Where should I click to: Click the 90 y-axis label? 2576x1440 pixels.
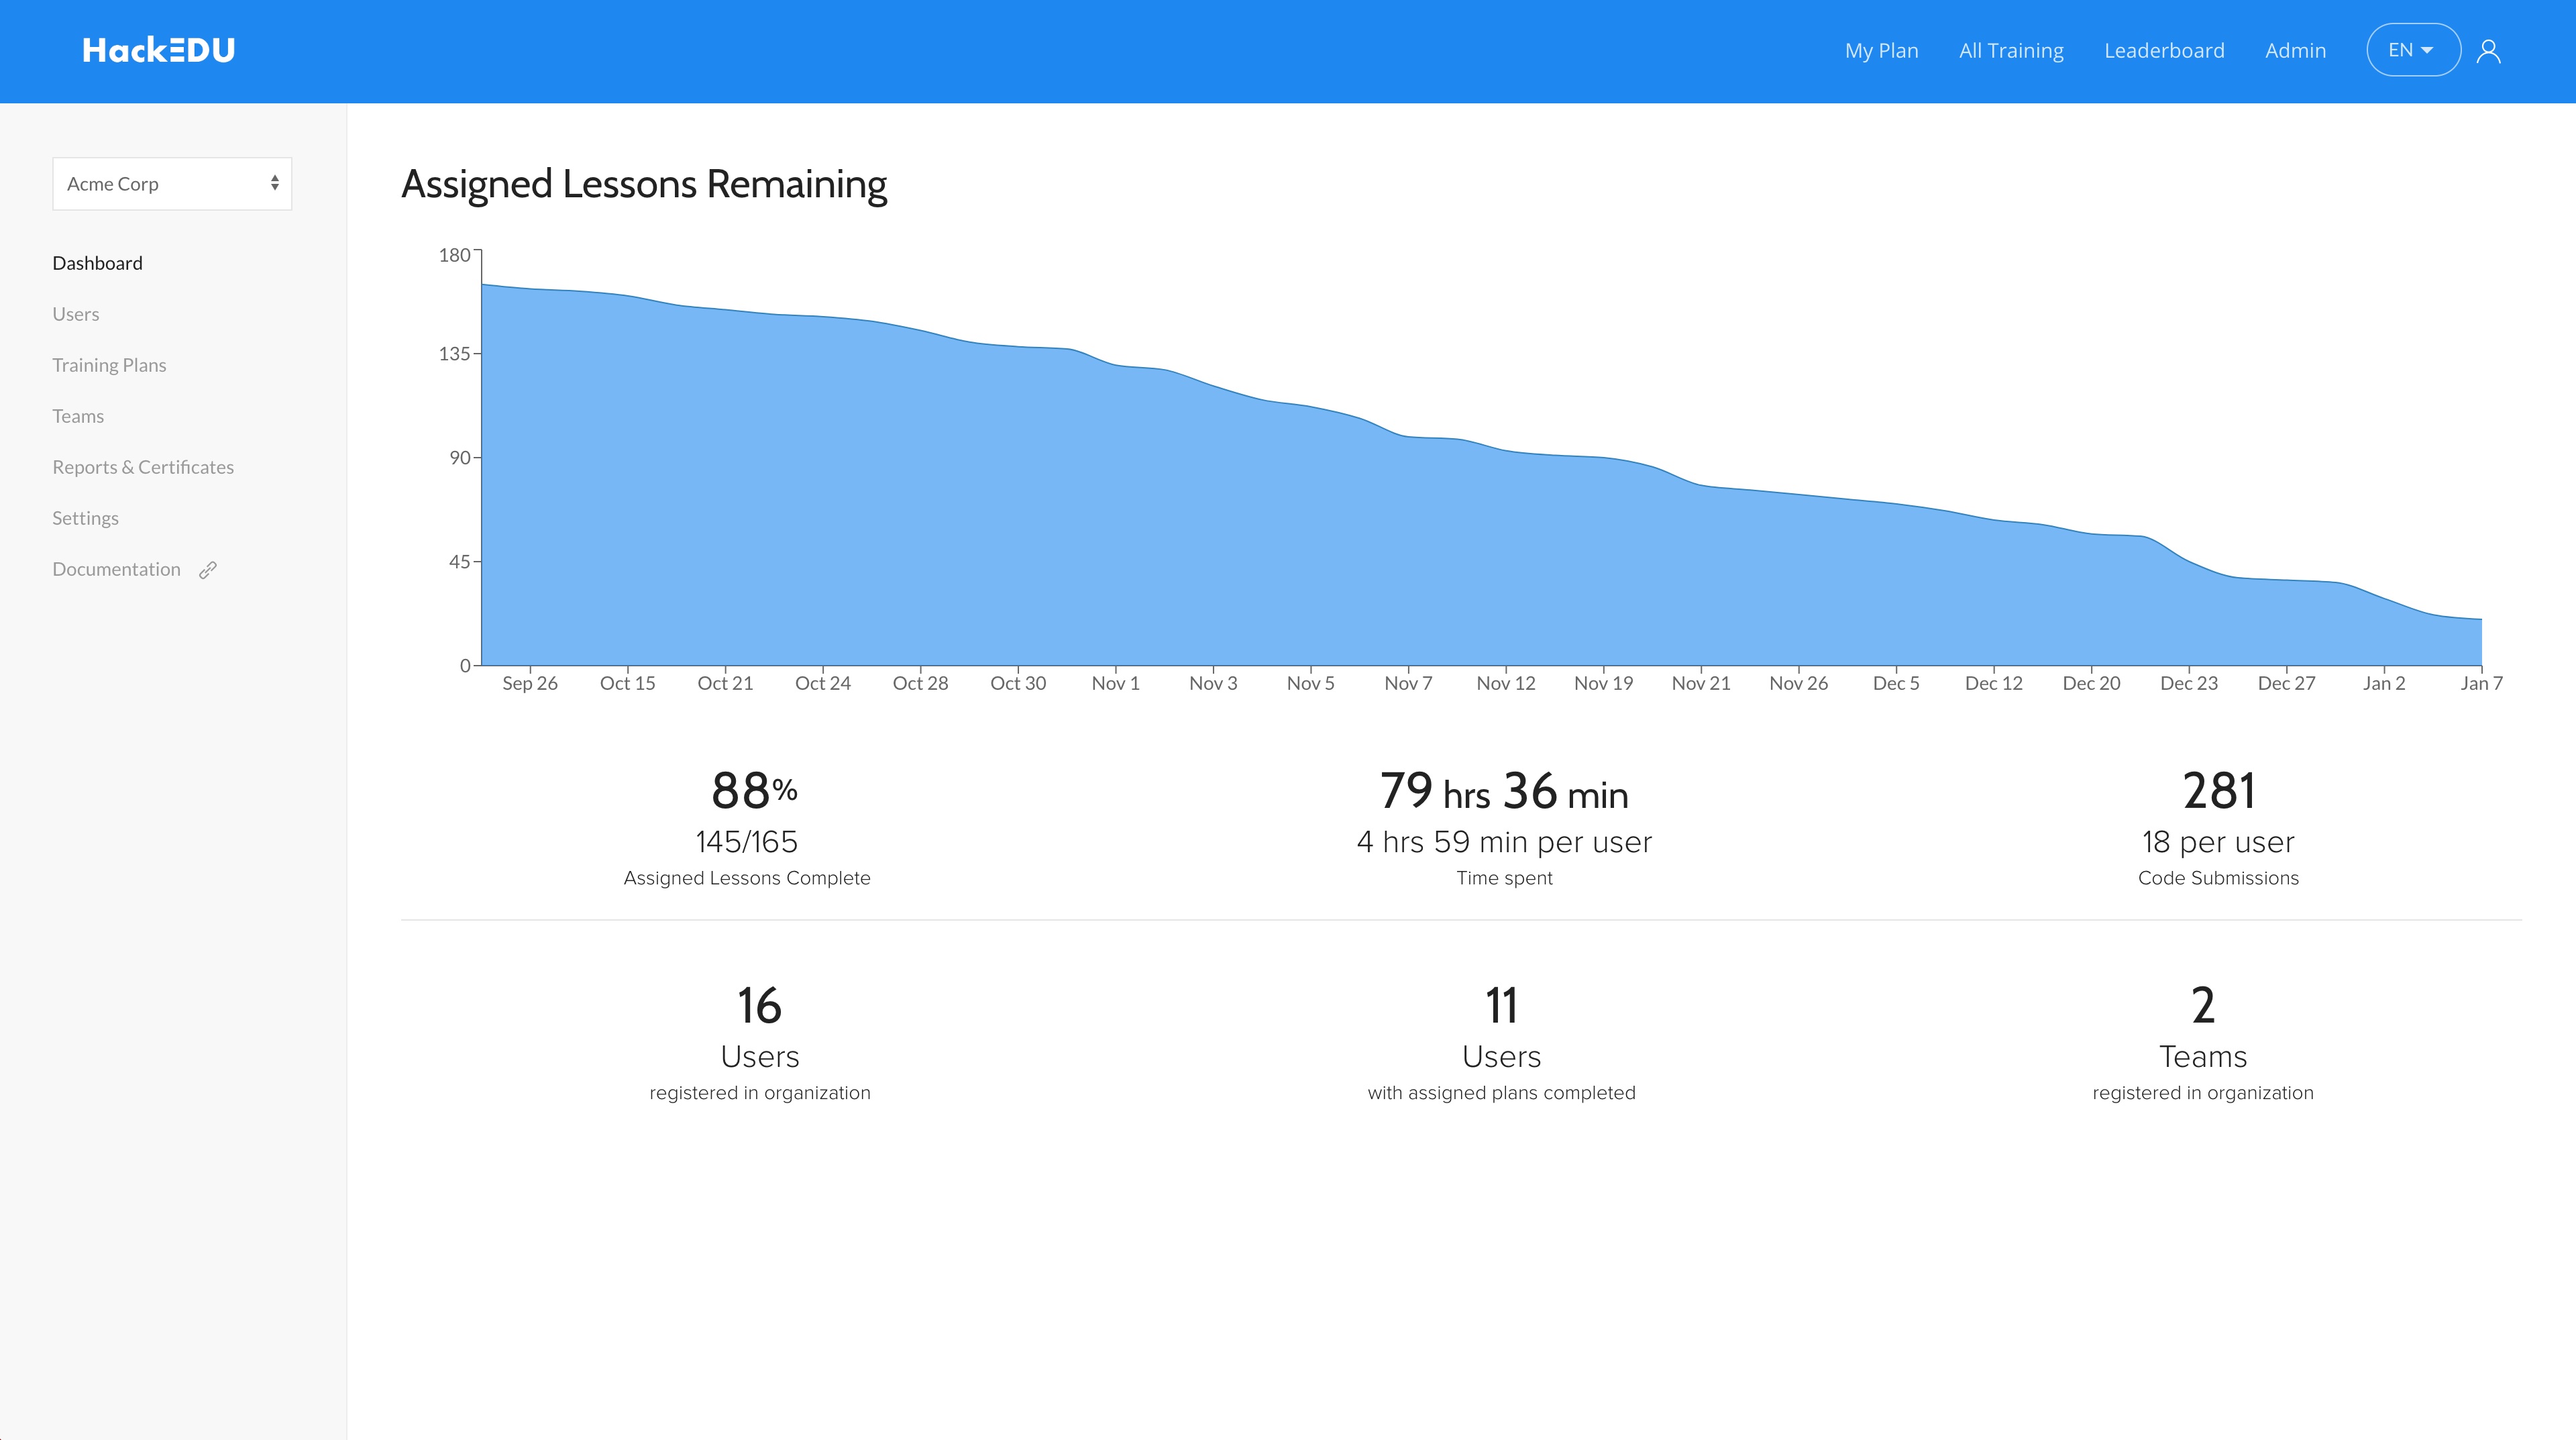coord(459,458)
